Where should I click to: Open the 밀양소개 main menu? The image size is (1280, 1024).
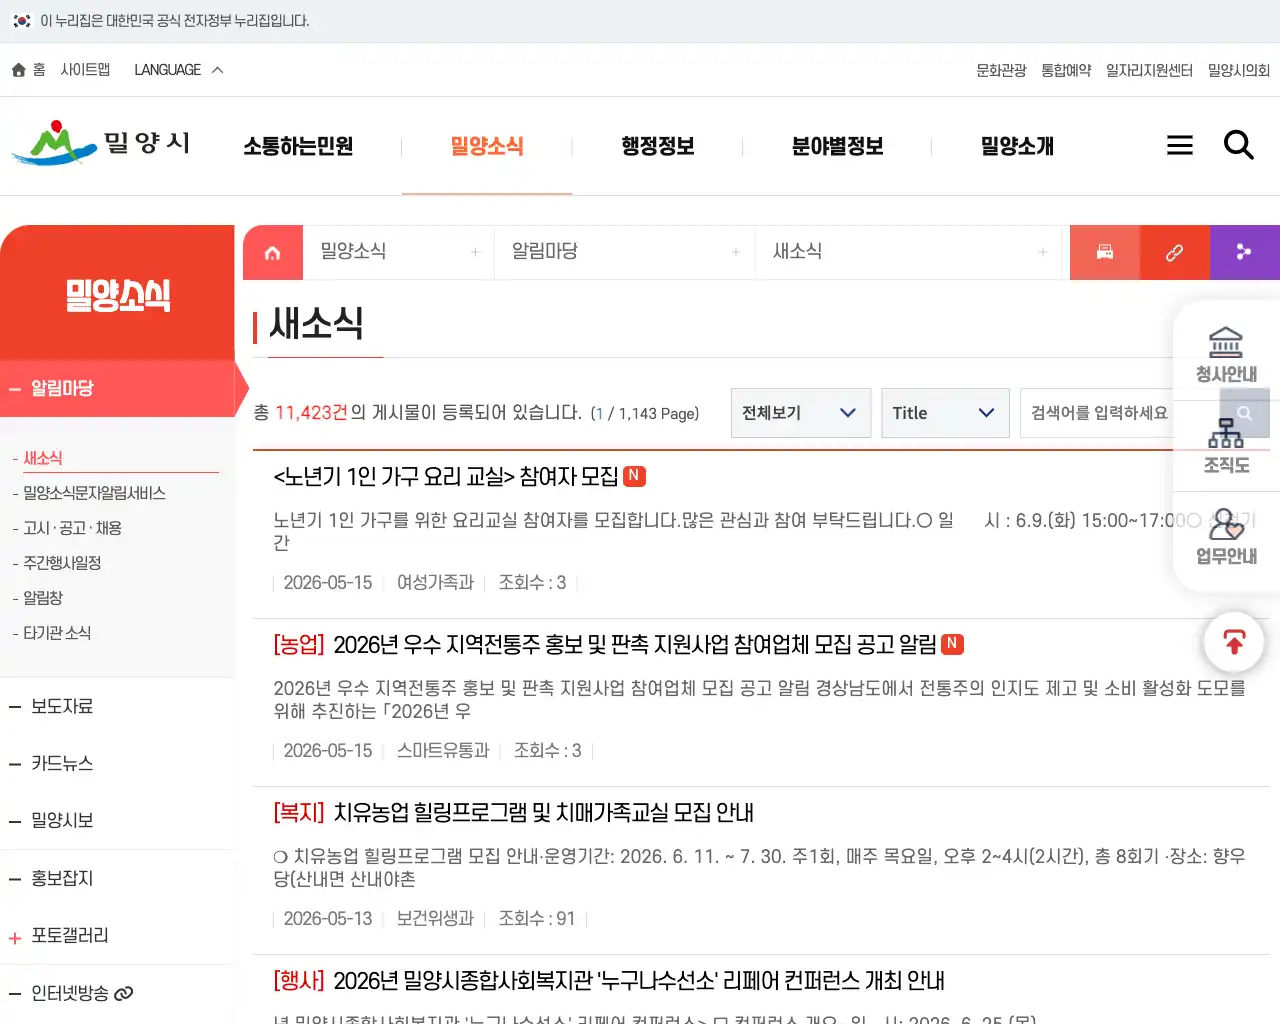click(1017, 146)
